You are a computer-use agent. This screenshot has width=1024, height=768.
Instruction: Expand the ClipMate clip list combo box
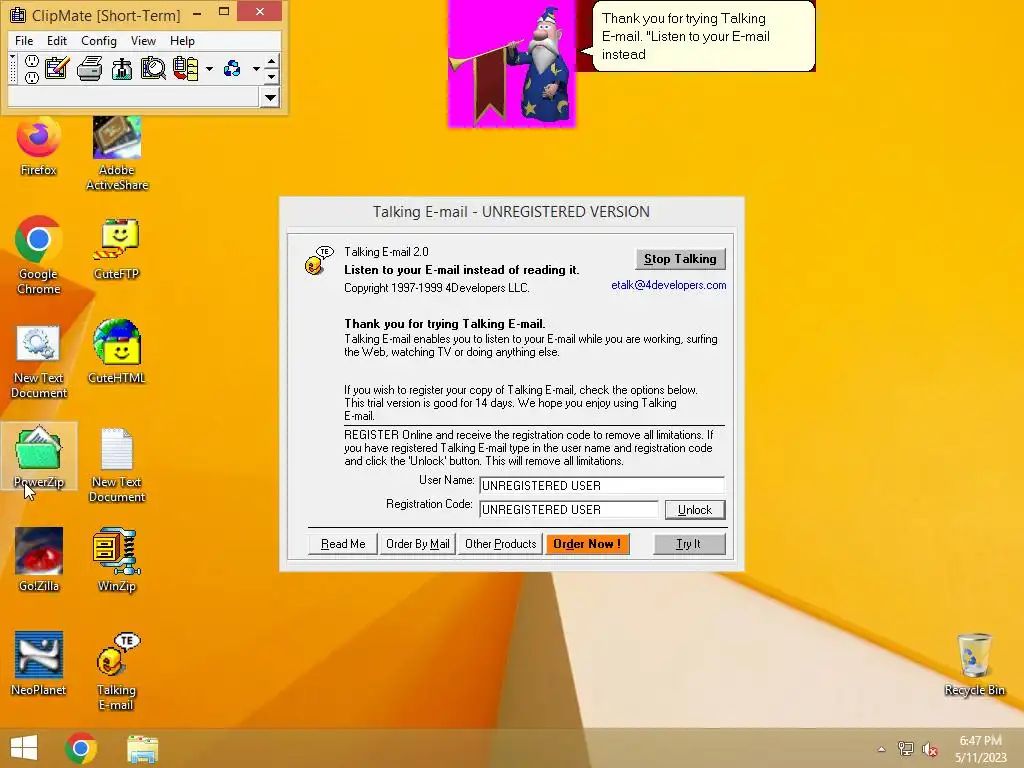(270, 98)
